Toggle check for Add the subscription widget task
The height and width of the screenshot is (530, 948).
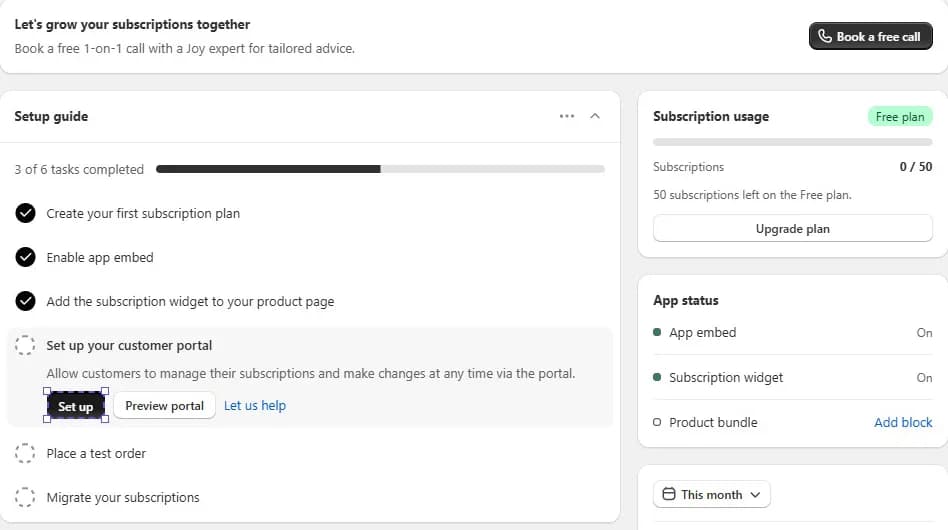(x=25, y=301)
